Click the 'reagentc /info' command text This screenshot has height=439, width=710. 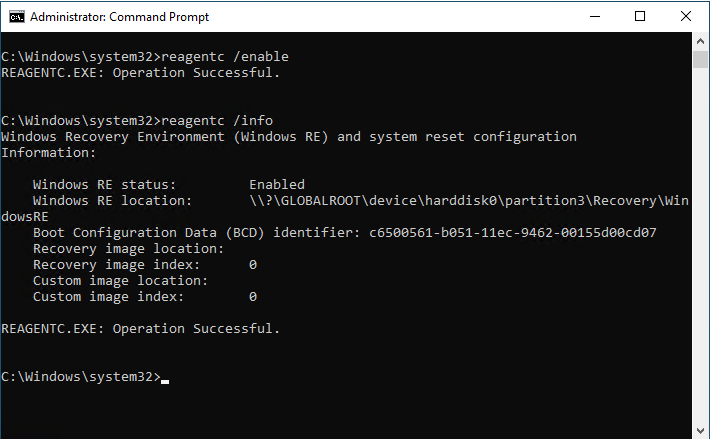click(217, 121)
